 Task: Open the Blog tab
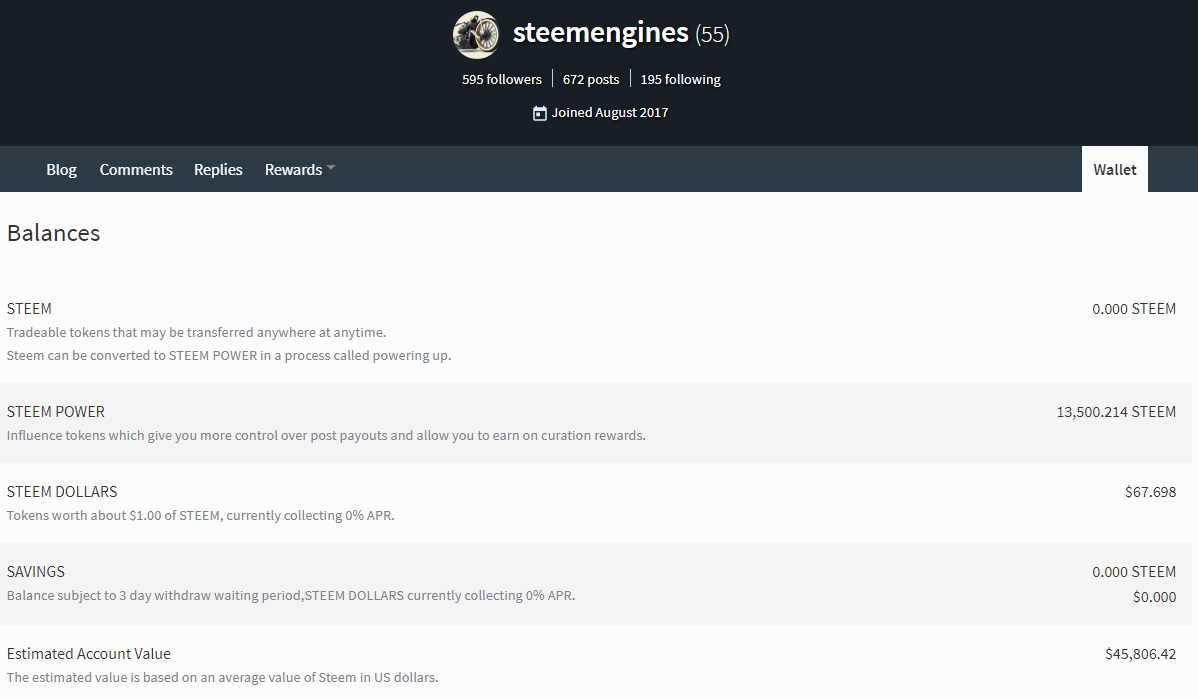click(61, 170)
